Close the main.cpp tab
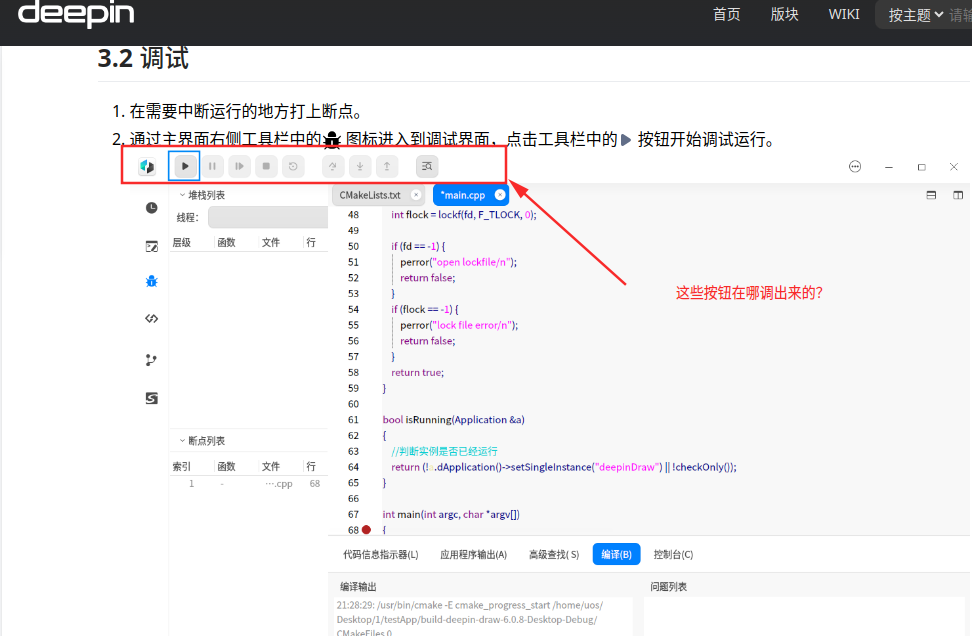The width and height of the screenshot is (972, 636). [500, 195]
